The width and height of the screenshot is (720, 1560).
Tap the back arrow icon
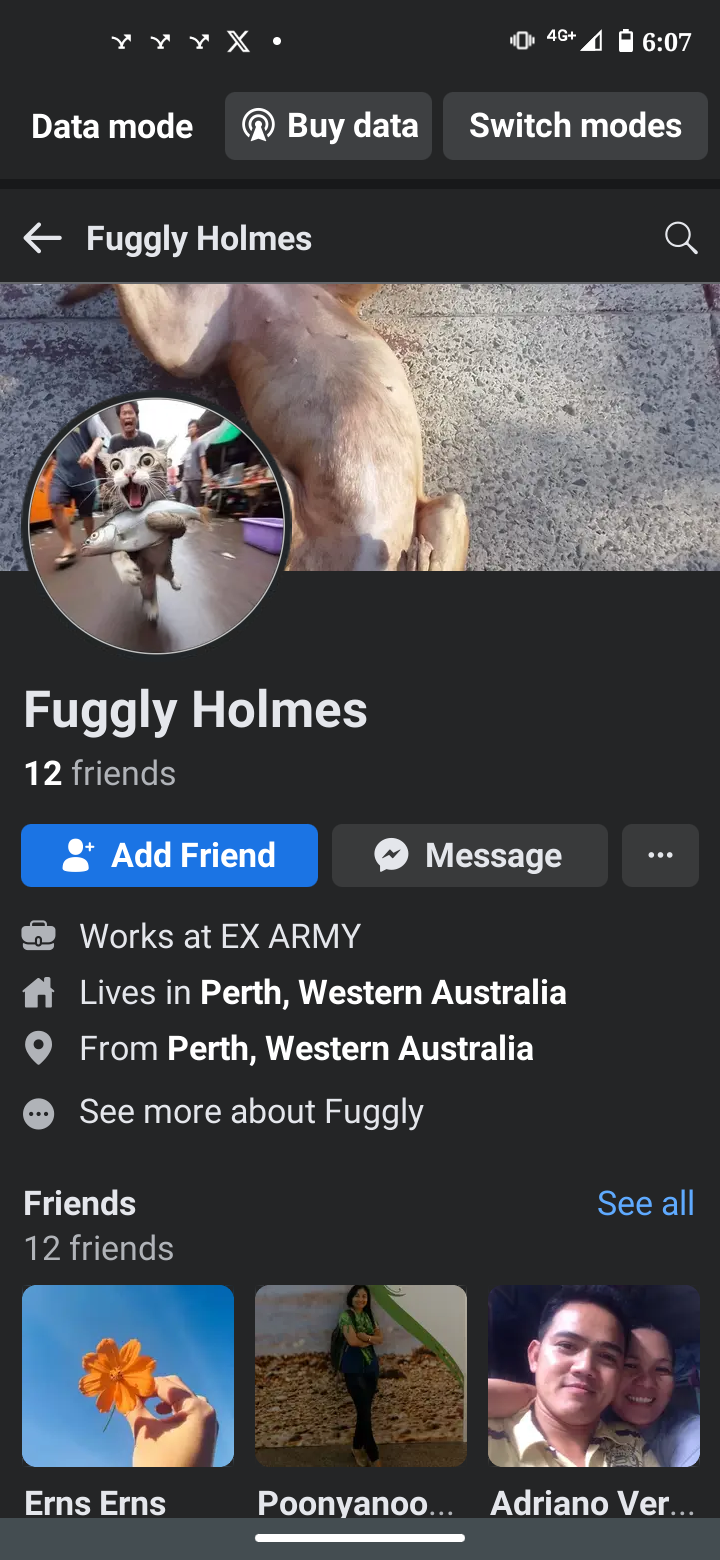coord(42,238)
